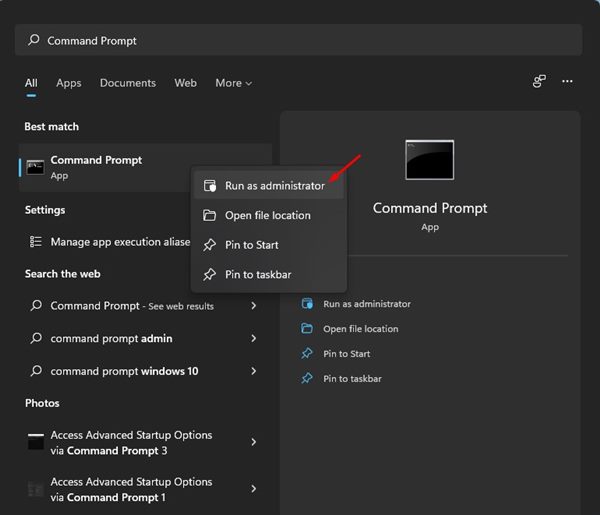The image size is (600, 515).
Task: Click the Command Prompt title in preview pane
Action: click(430, 208)
